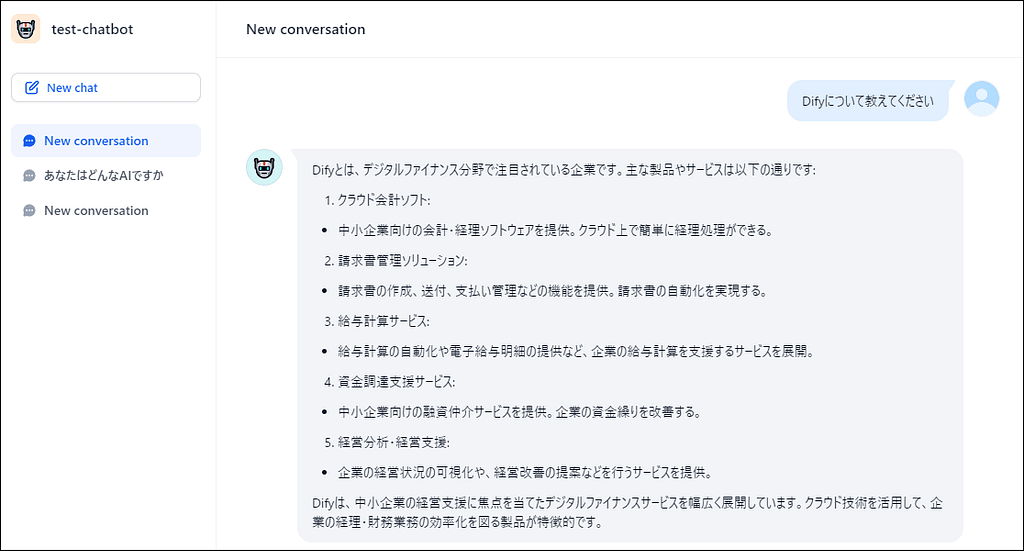Click the Difyについて教えてください message bubble
The height and width of the screenshot is (551, 1024).
(867, 101)
